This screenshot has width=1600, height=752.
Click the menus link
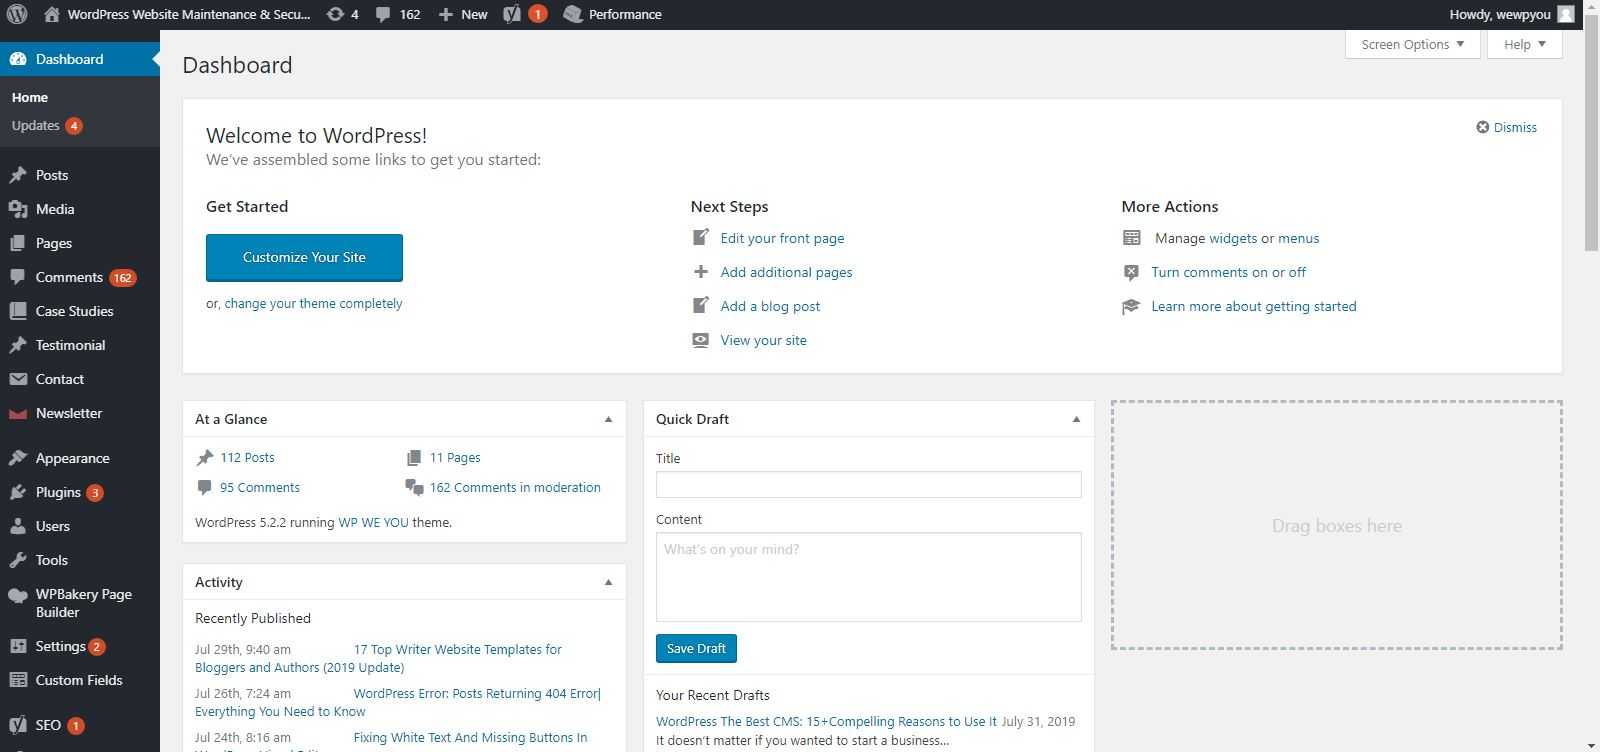coord(1298,238)
